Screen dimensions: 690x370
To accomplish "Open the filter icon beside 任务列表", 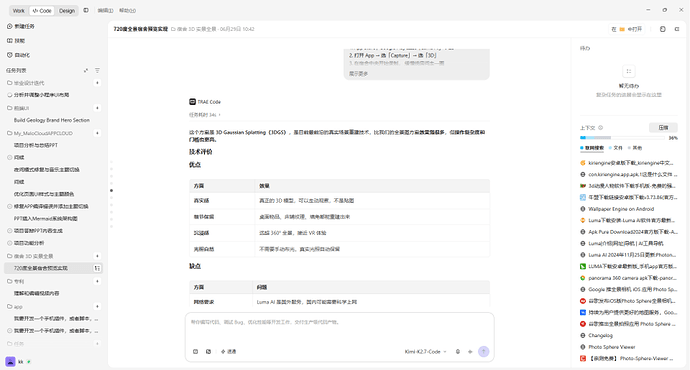I will coord(97,70).
